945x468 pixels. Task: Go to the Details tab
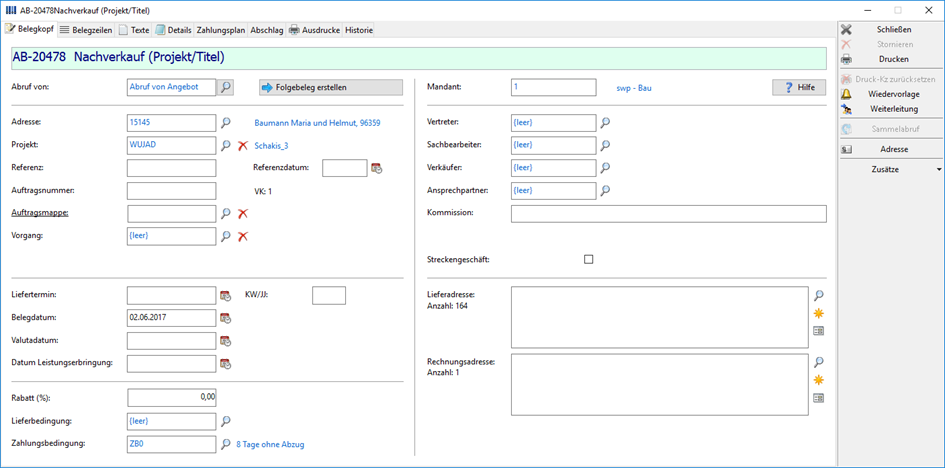(x=174, y=30)
